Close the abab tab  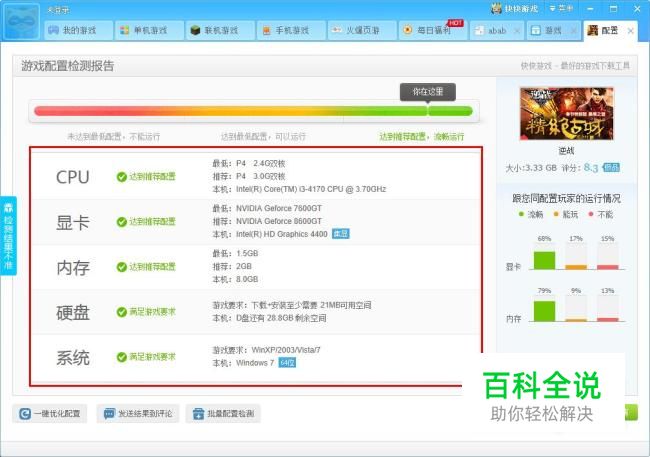(x=517, y=31)
